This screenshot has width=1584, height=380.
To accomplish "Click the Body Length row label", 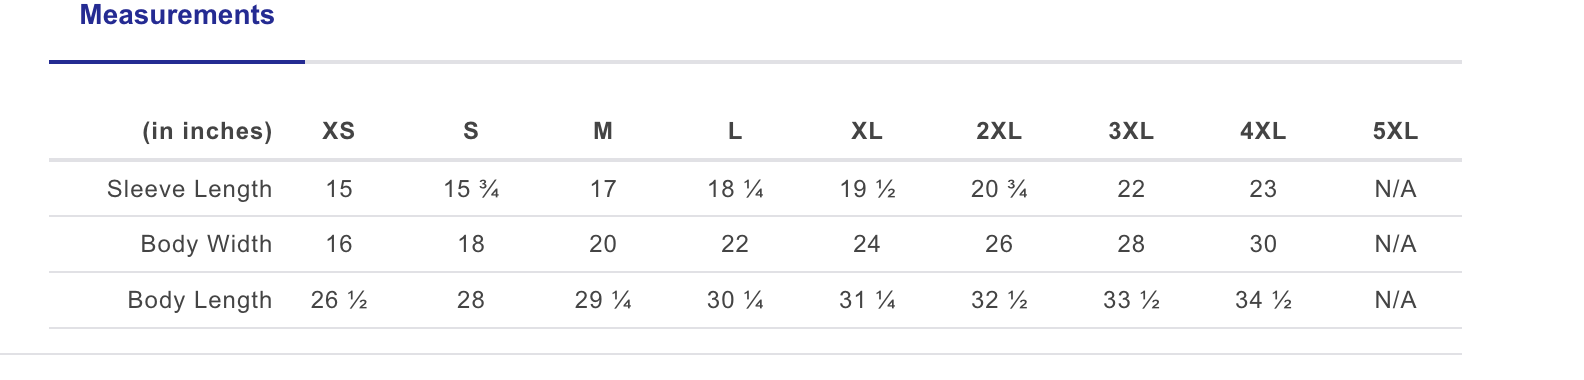I will point(200,300).
